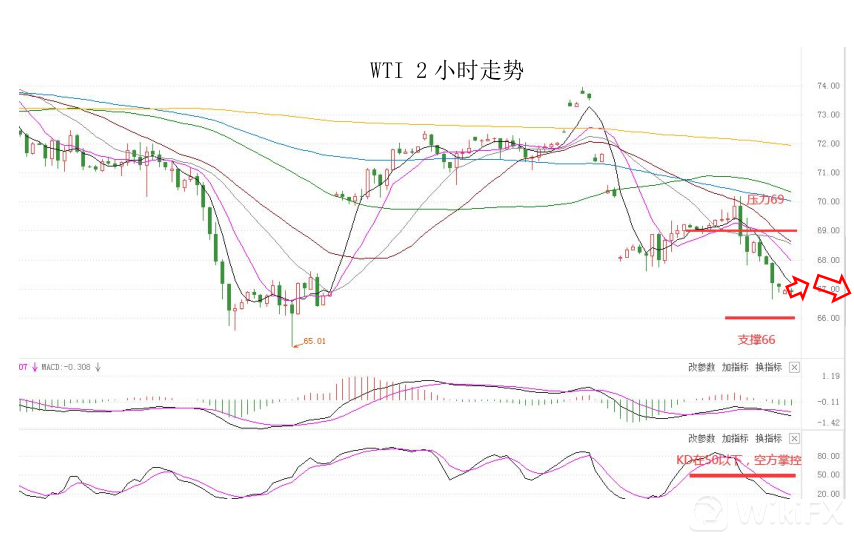Close the KD indicator panel

794,439
